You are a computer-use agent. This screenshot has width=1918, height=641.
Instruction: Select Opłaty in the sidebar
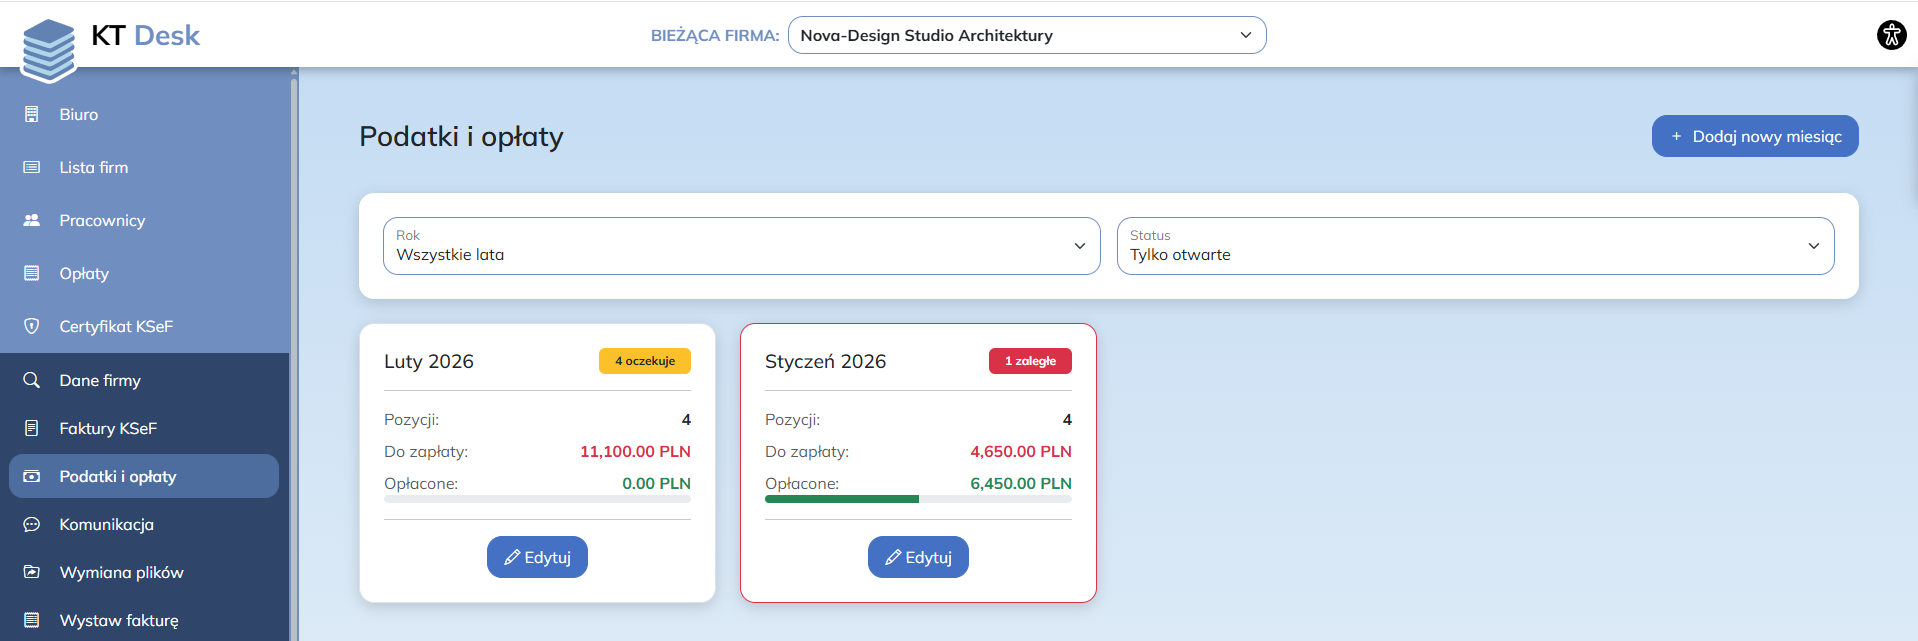click(x=84, y=273)
